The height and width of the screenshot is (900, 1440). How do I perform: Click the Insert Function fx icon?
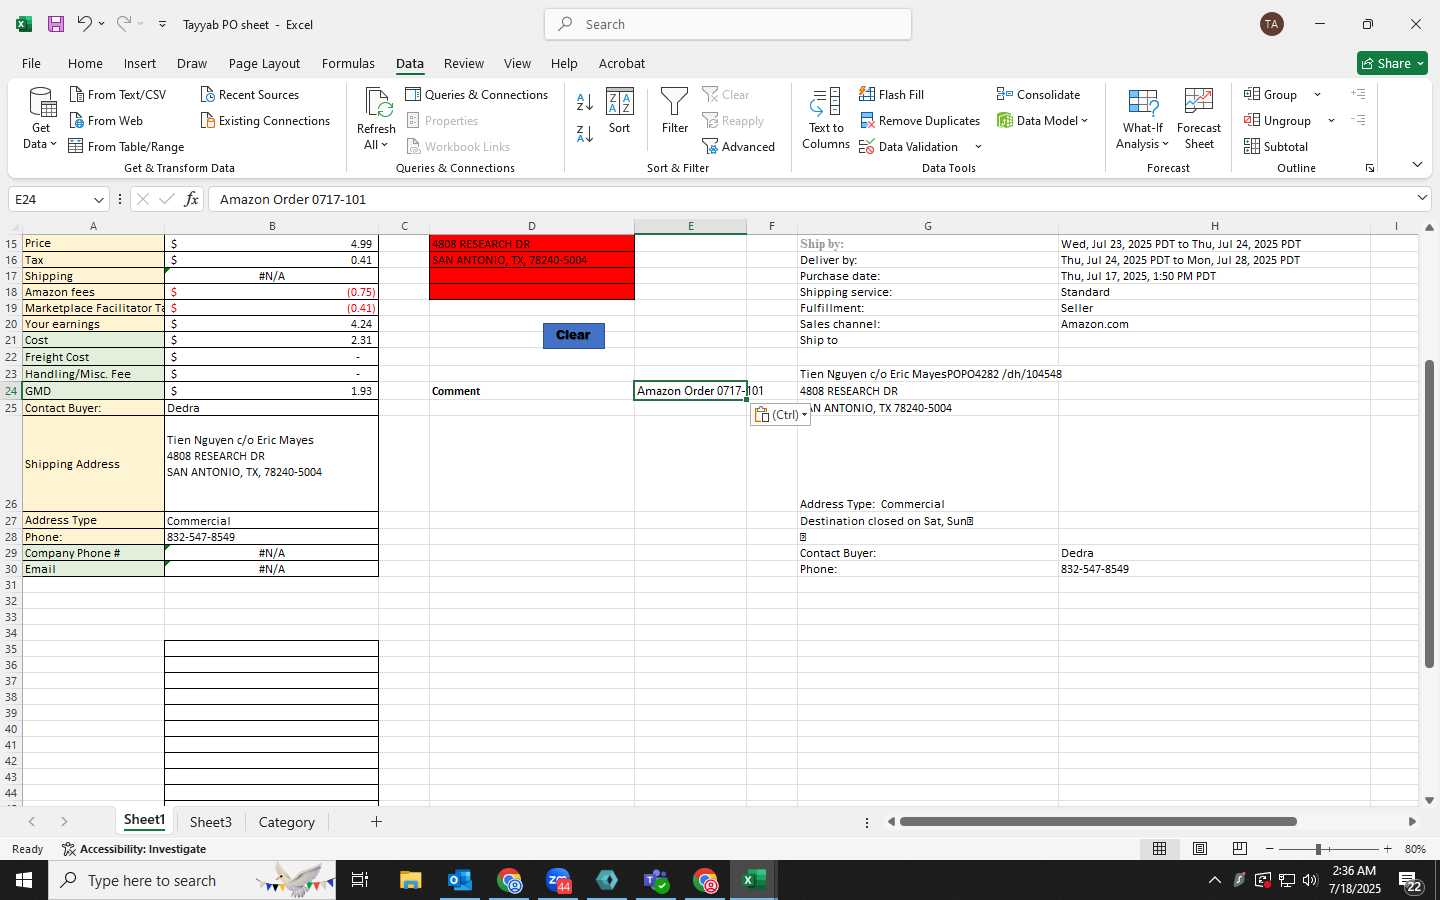pyautogui.click(x=191, y=199)
